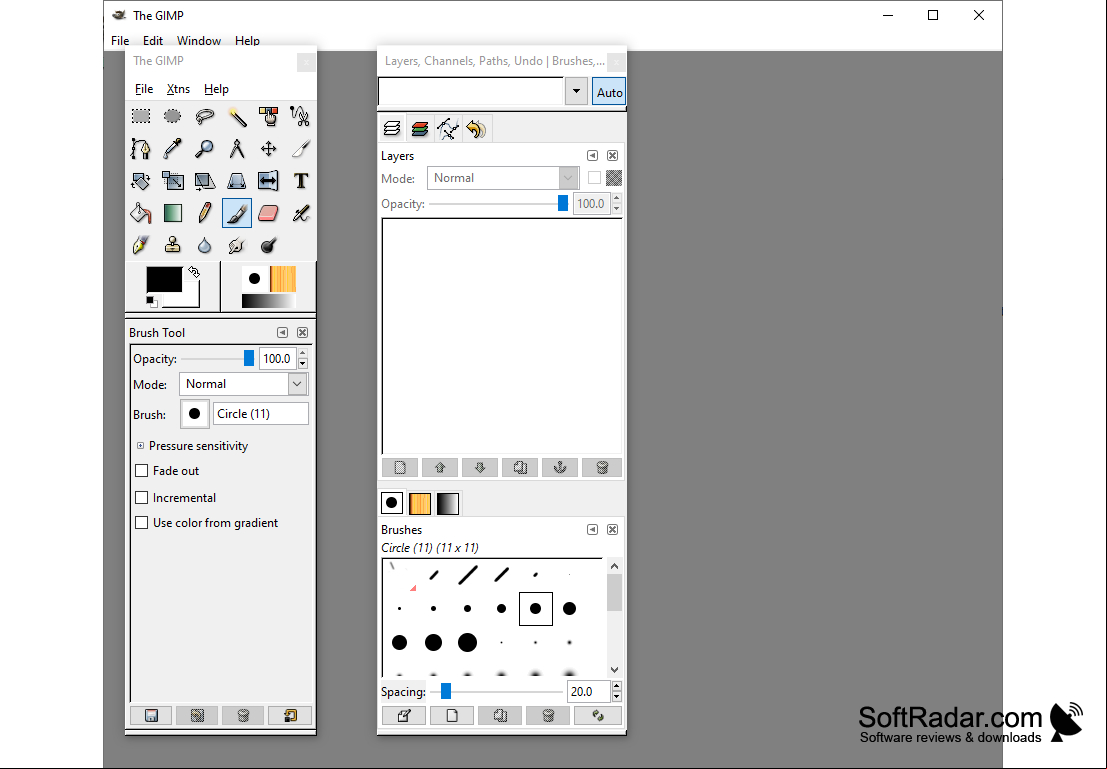The width and height of the screenshot is (1107, 769).
Task: Click Delete Layer trash button
Action: click(x=602, y=467)
